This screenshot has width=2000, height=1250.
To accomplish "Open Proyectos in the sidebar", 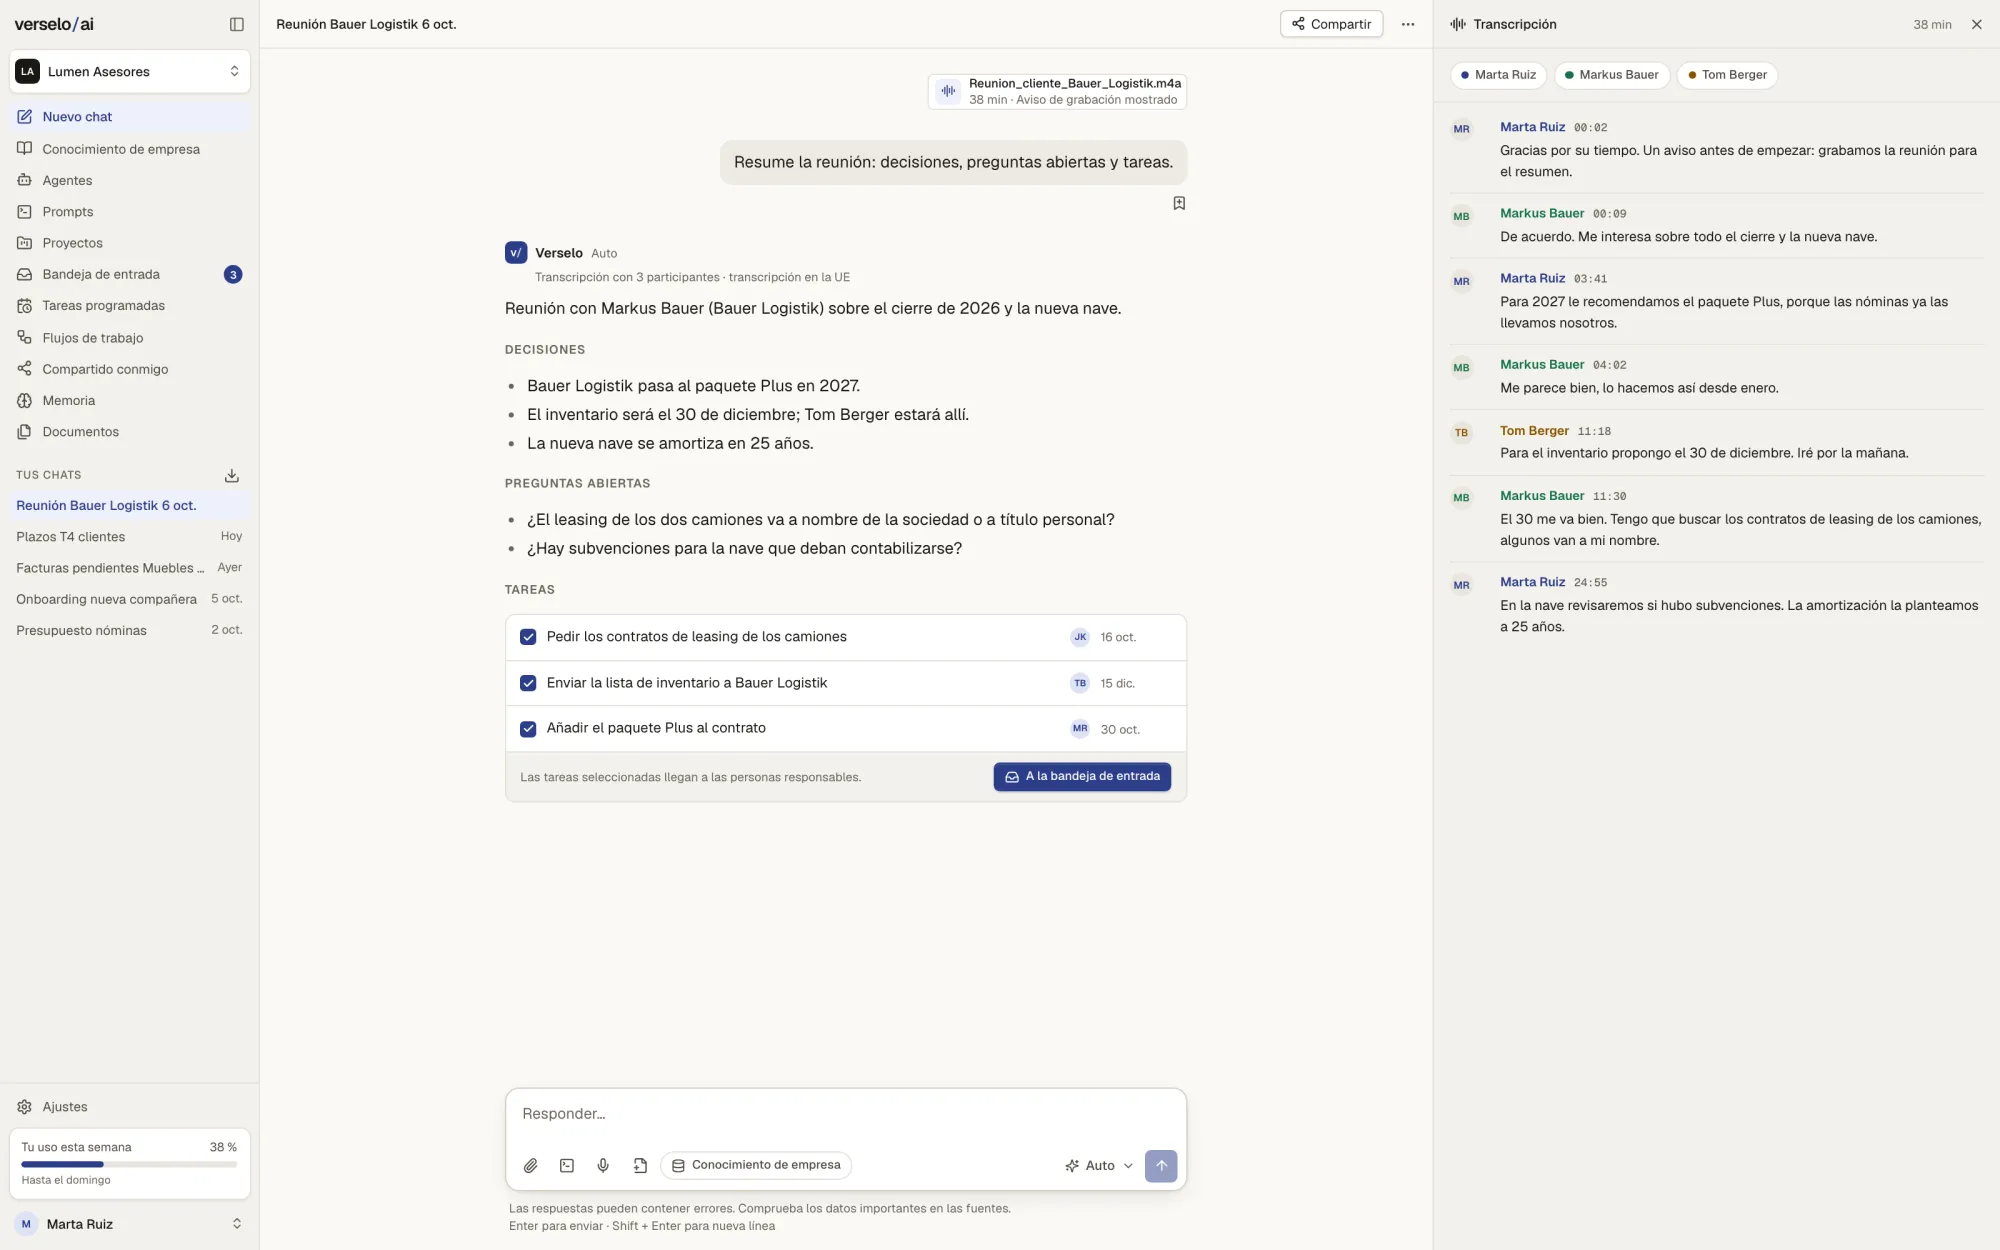I will (130, 243).
